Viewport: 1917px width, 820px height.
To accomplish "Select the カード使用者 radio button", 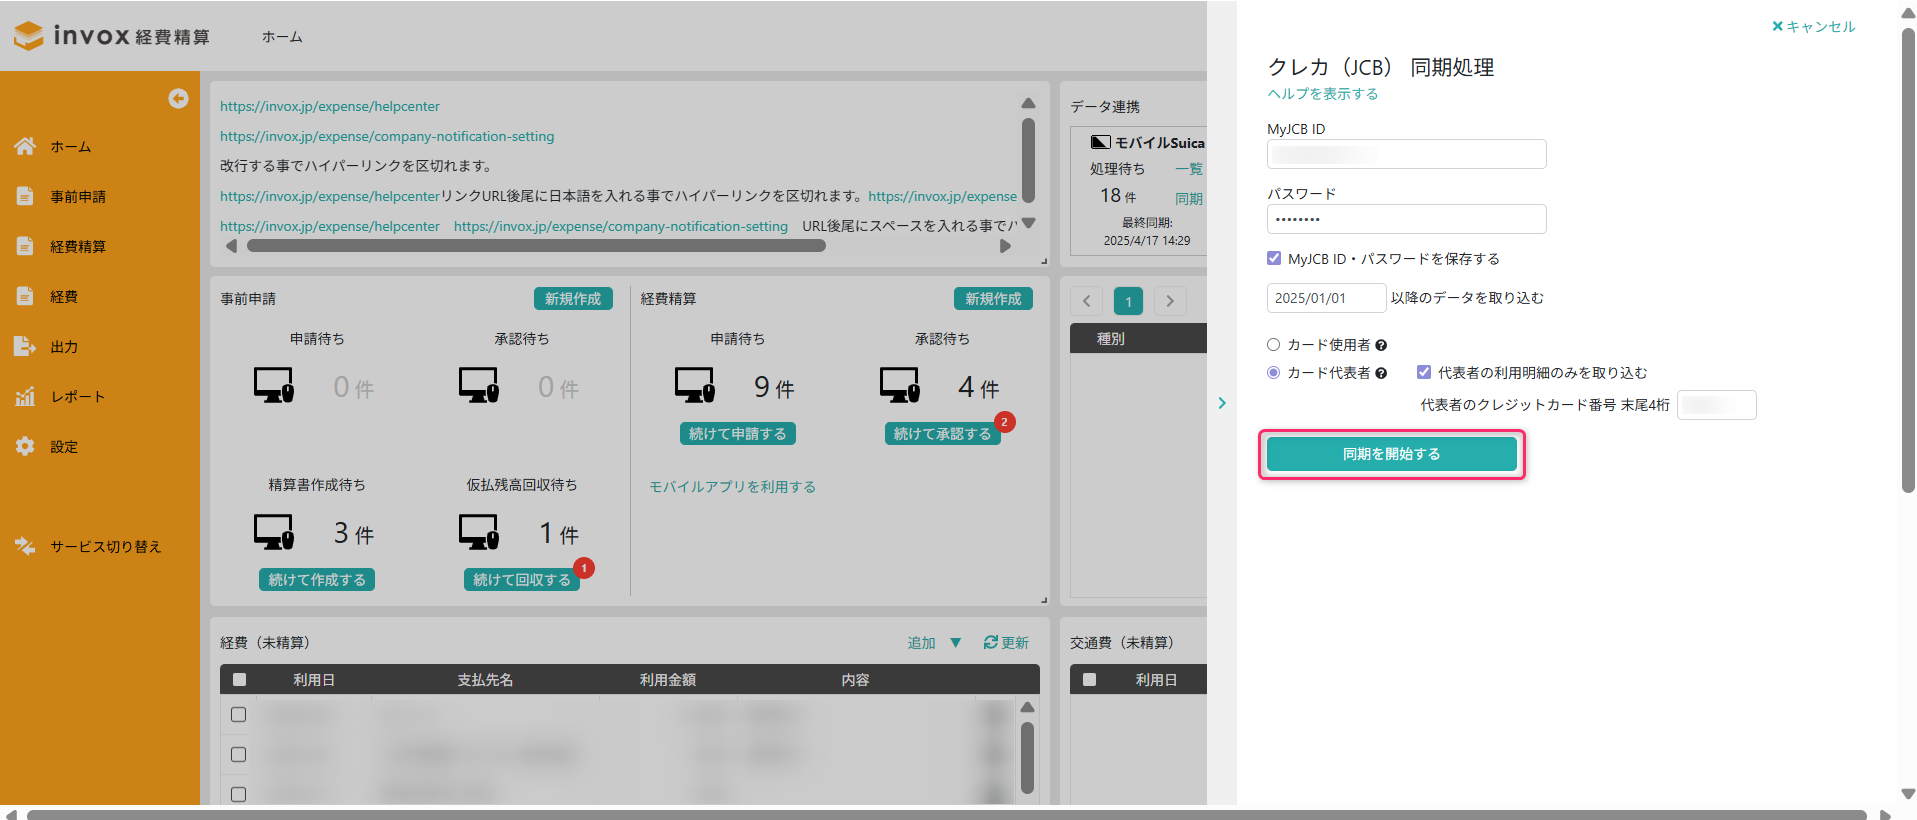I will coord(1274,345).
